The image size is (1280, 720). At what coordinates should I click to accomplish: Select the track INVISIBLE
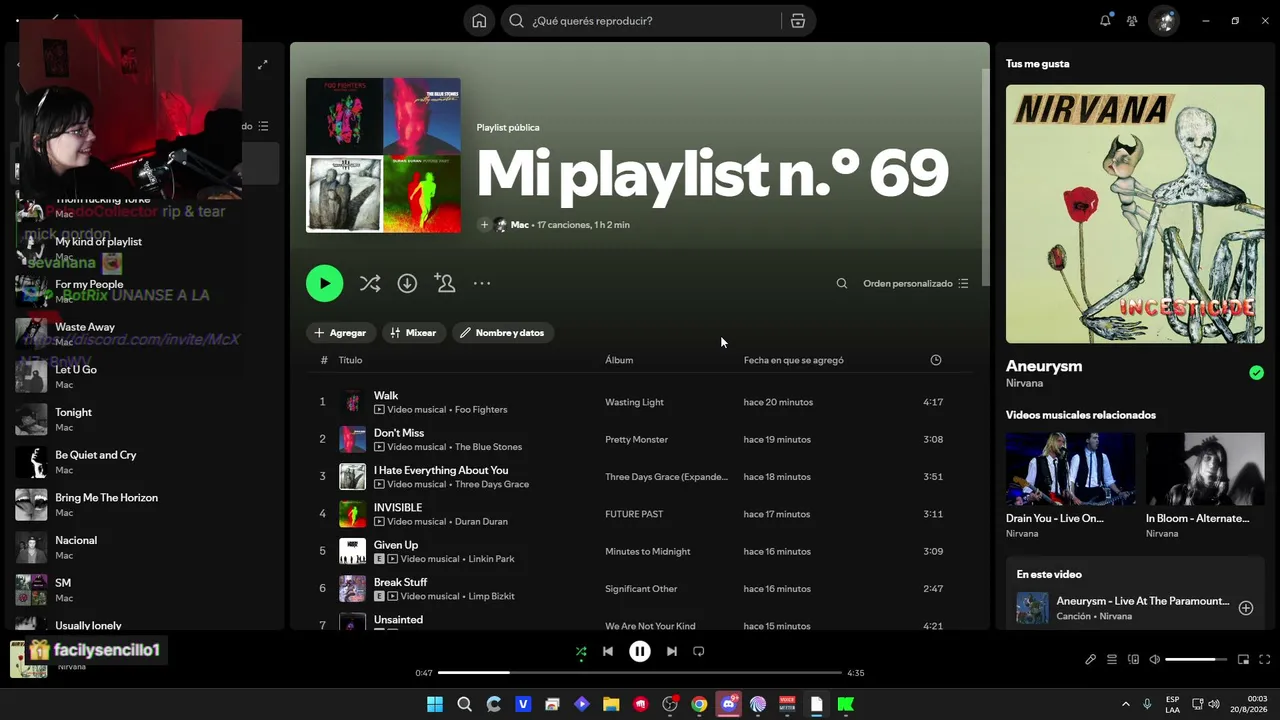coord(640,514)
